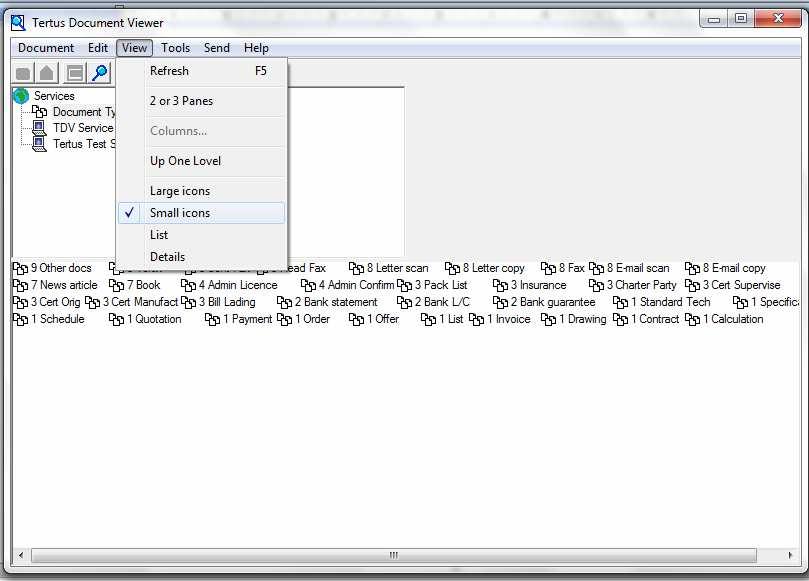Viewport: 809px width, 581px height.
Task: Choose Refresh from the View menu
Action: pyautogui.click(x=201, y=71)
